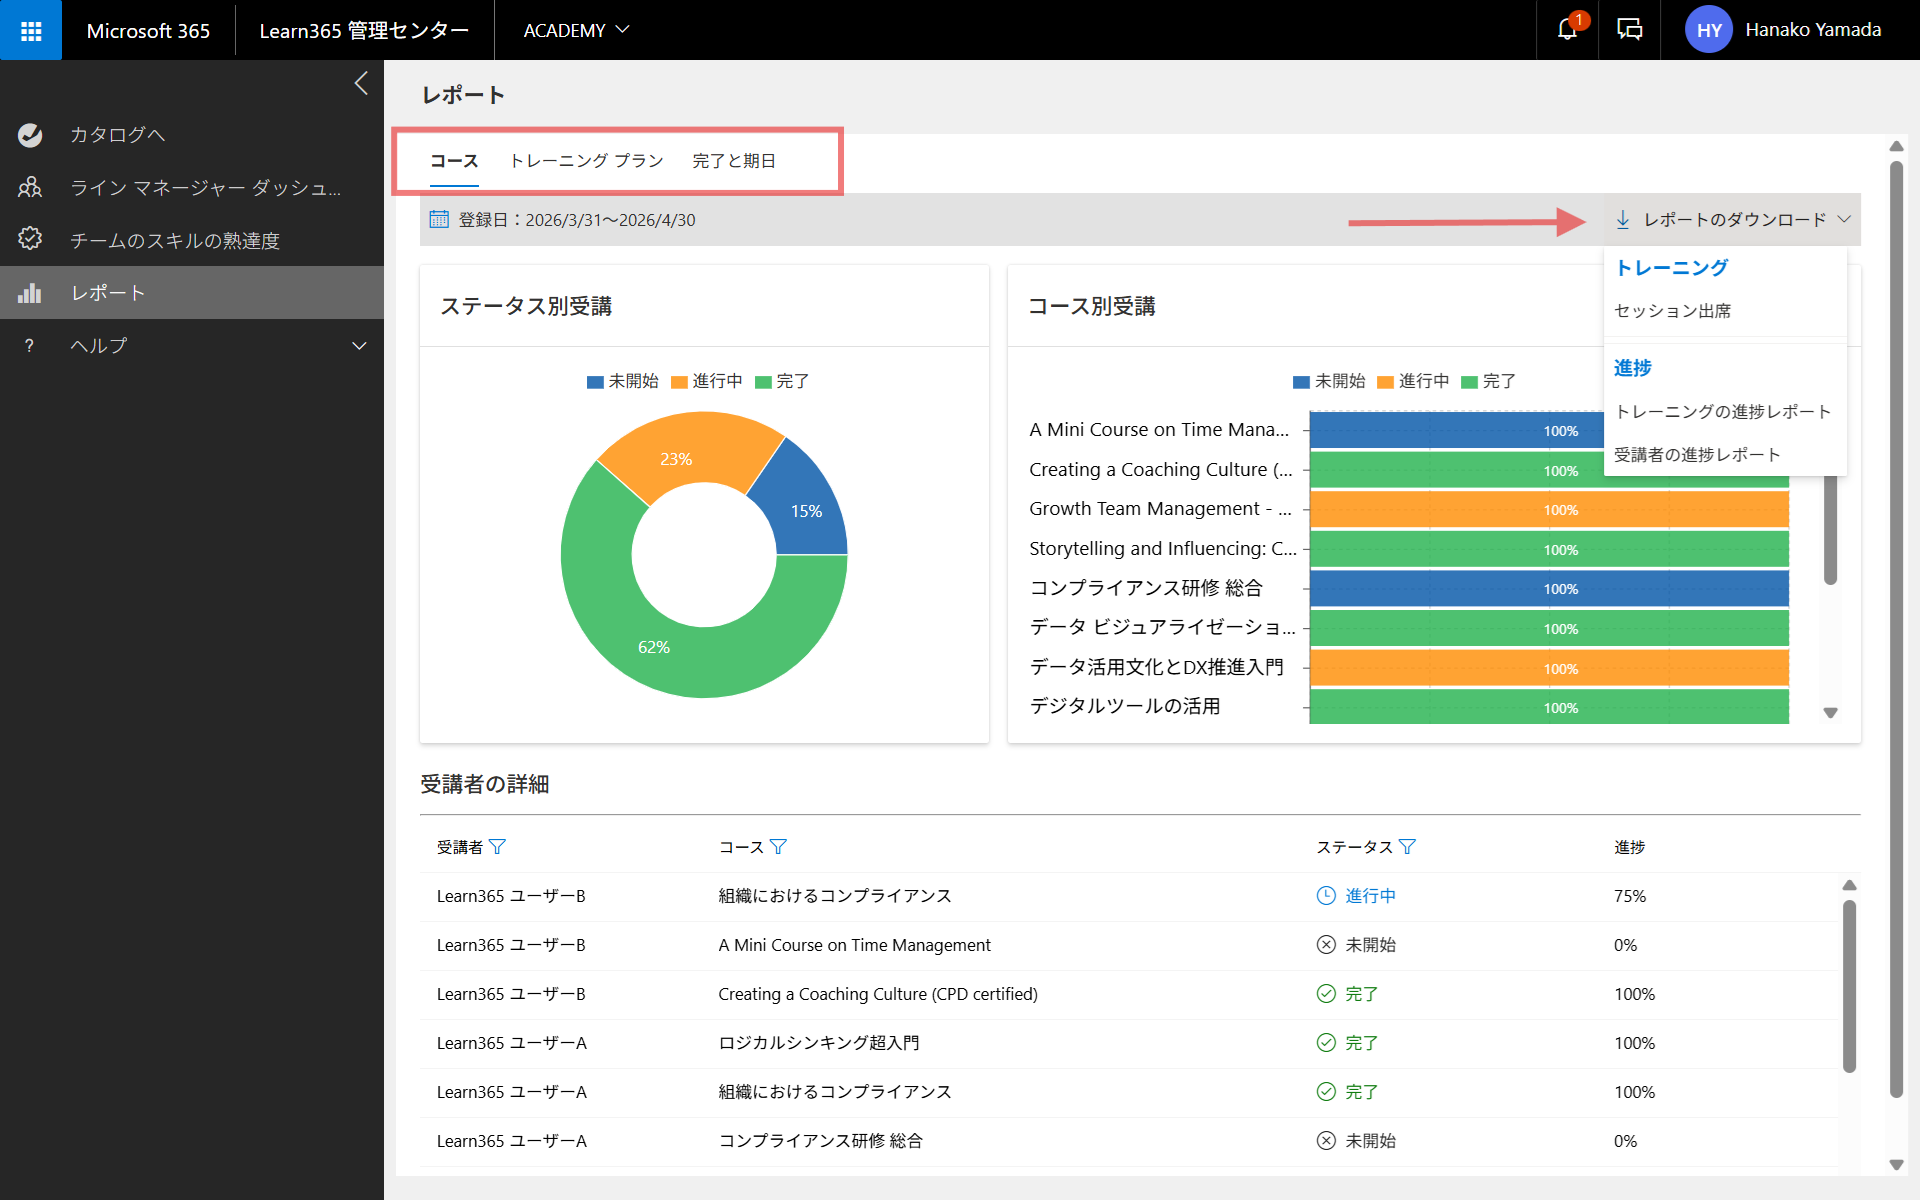Click the 進行中 clock status icon
This screenshot has width=1920, height=1200.
coord(1326,896)
